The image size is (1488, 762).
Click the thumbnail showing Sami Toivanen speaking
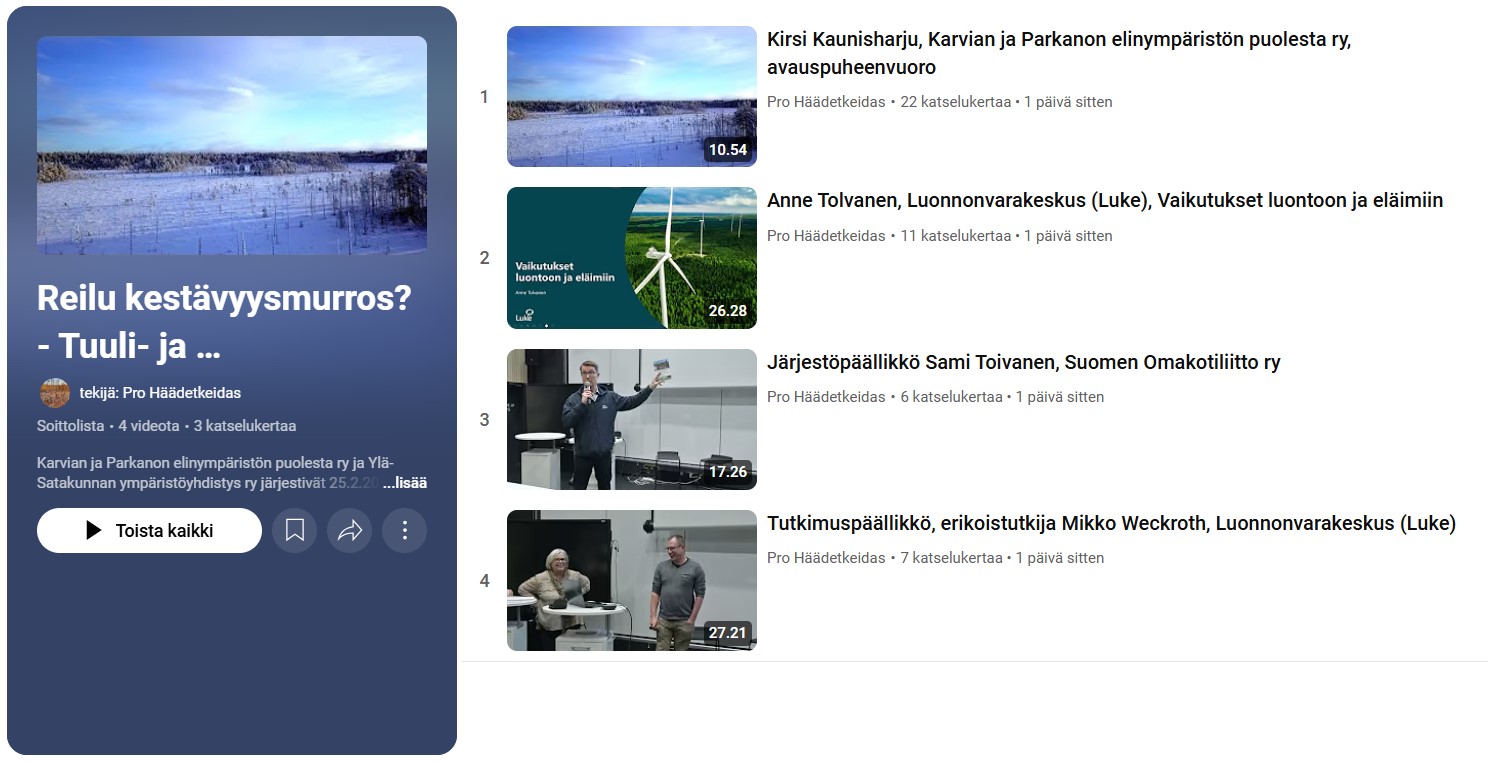(x=632, y=419)
